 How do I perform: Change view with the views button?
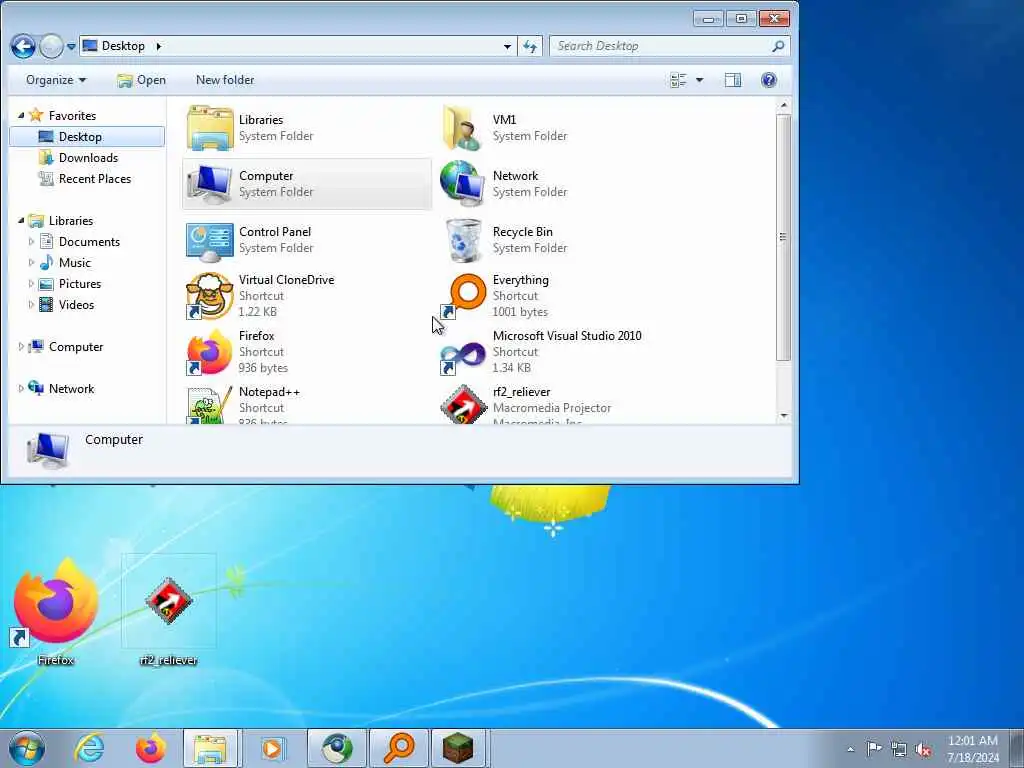pyautogui.click(x=679, y=80)
